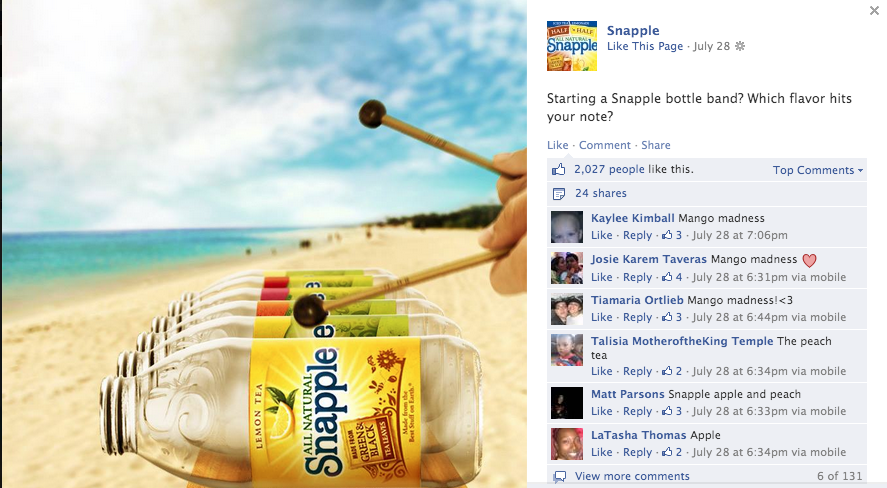887x488 pixels.
Task: Open Talisia MotheroftheKing Temple's profile name
Action: pos(682,341)
